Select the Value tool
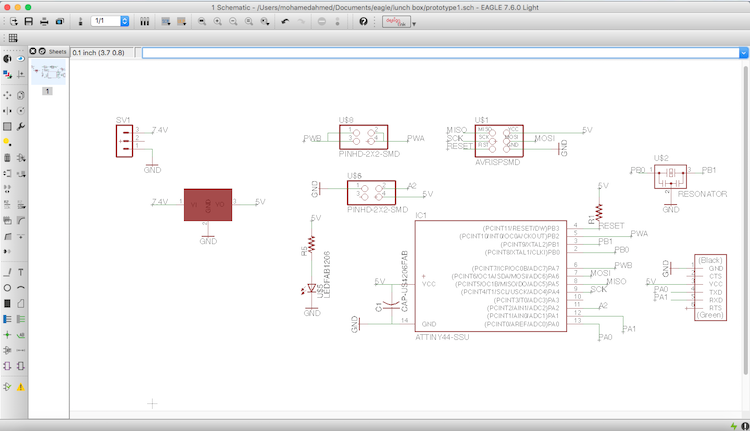Screen dimensions: 750x431 point(21,205)
